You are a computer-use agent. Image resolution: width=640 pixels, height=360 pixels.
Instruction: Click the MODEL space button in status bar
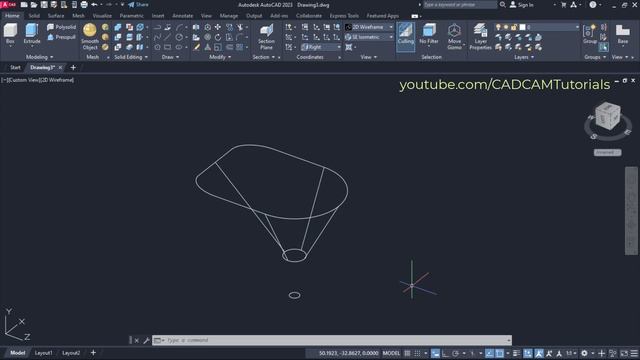[x=391, y=353]
